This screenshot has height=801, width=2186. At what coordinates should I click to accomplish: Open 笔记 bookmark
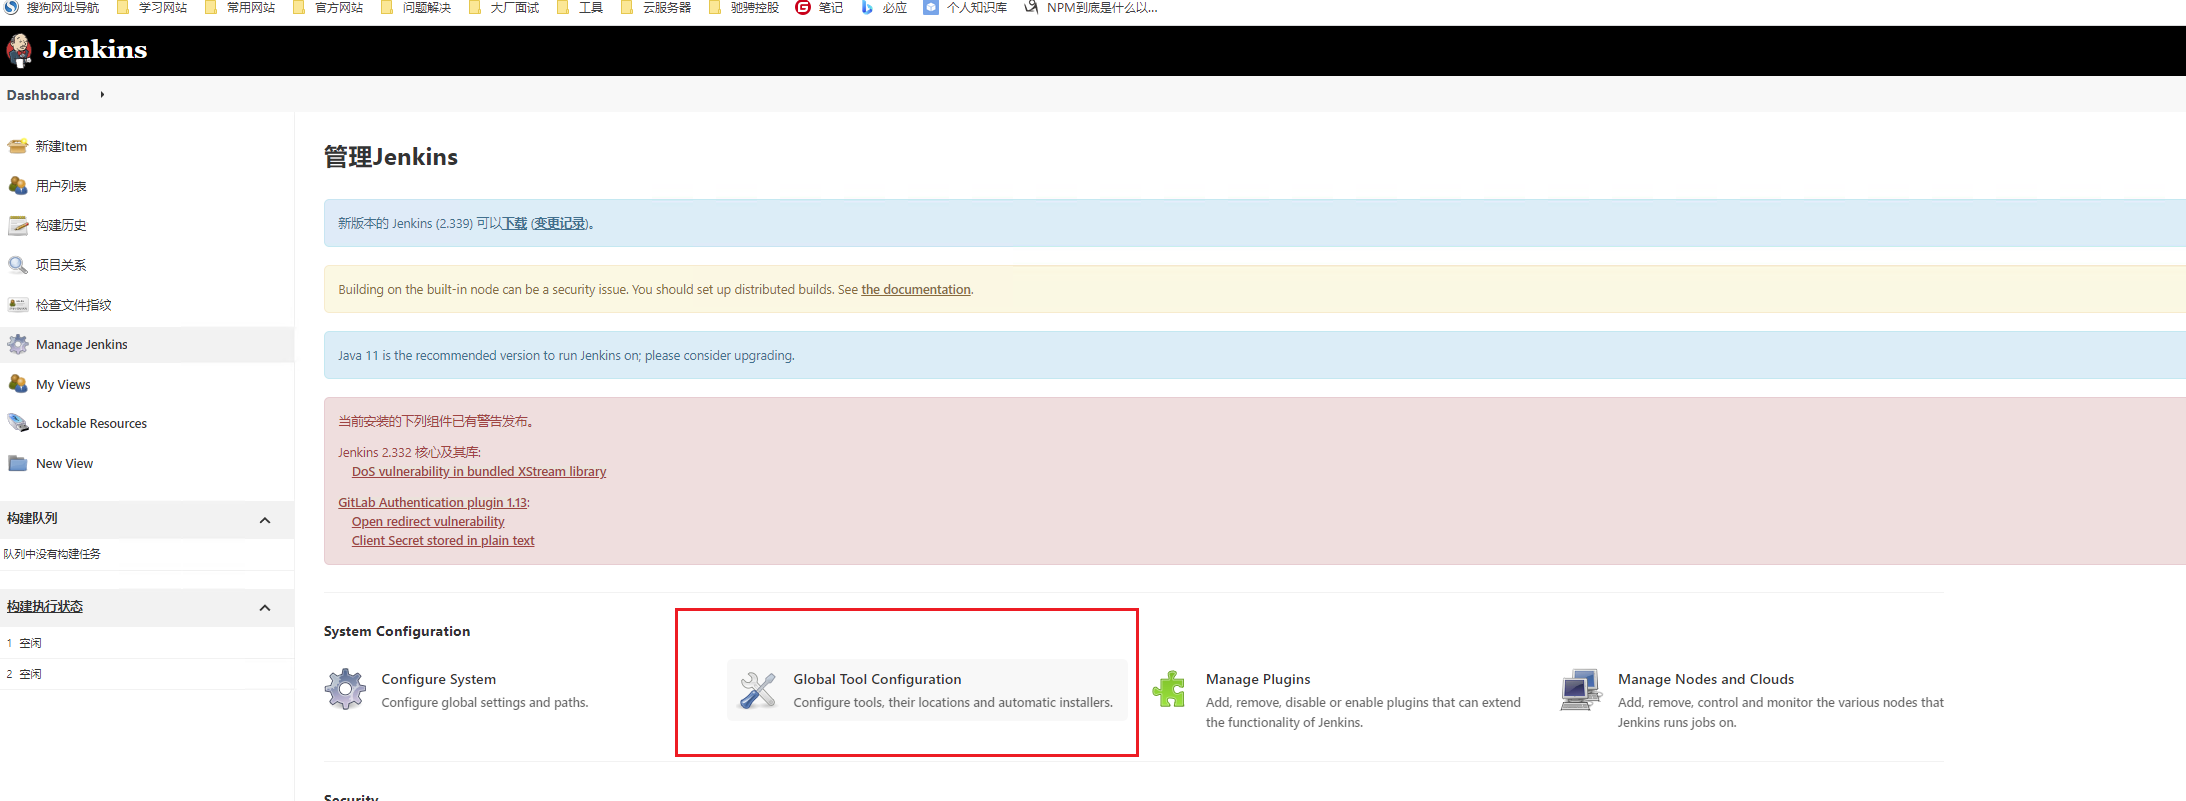819,8
